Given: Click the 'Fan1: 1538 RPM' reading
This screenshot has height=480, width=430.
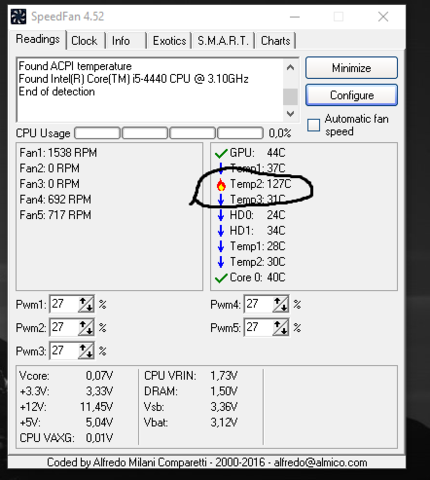Looking at the screenshot, I should click(x=58, y=153).
